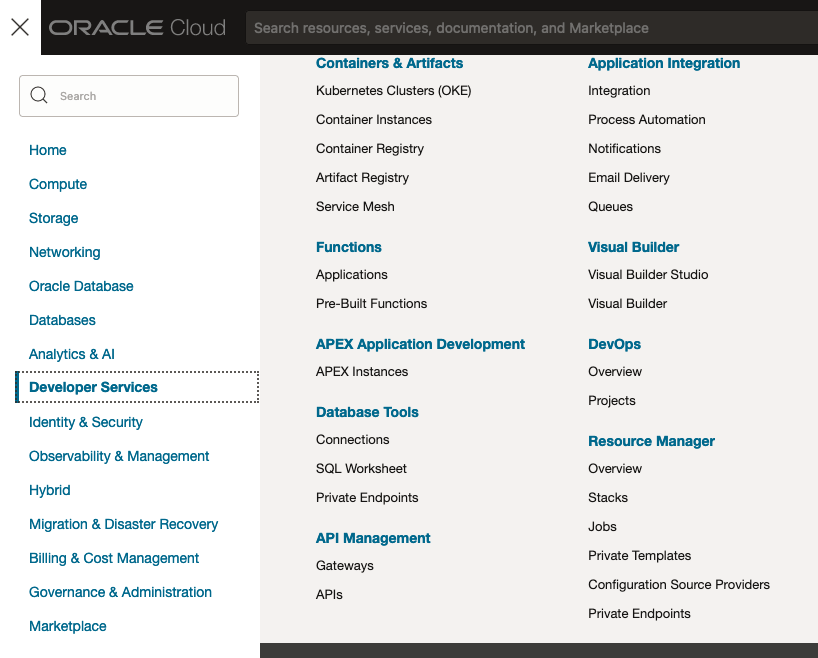
Task: Go to Marketplace in sidebar
Action: coord(68,626)
